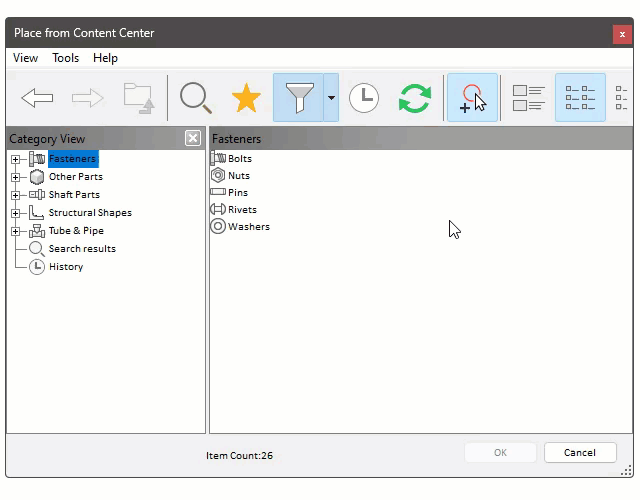
Task: Click the Tube & Pipe valve icon
Action: pyautogui.click(x=37, y=231)
